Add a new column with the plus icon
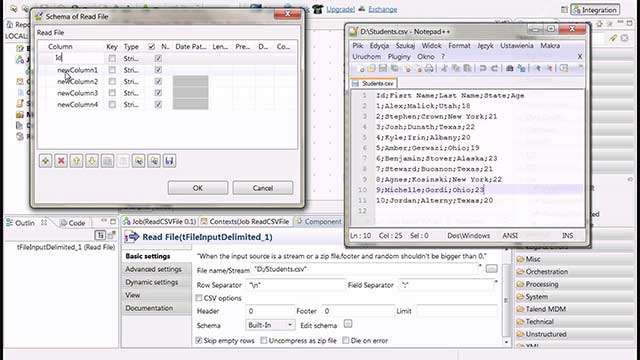The width and height of the screenshot is (640, 360). pos(45,161)
